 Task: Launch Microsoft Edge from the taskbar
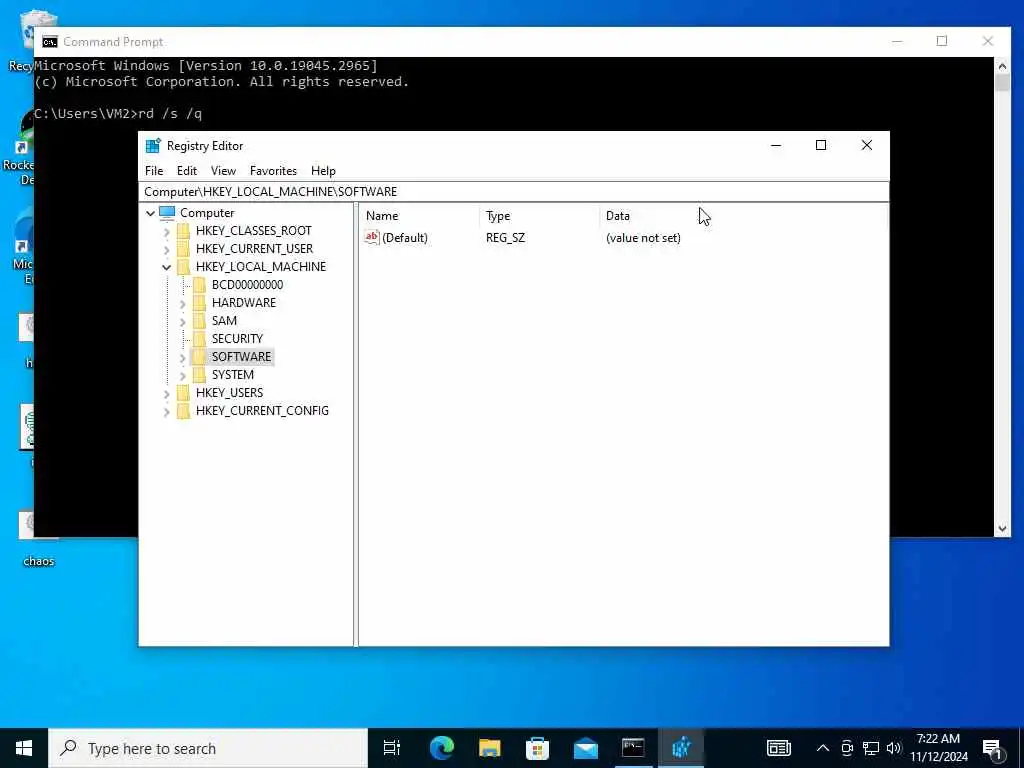coord(442,748)
